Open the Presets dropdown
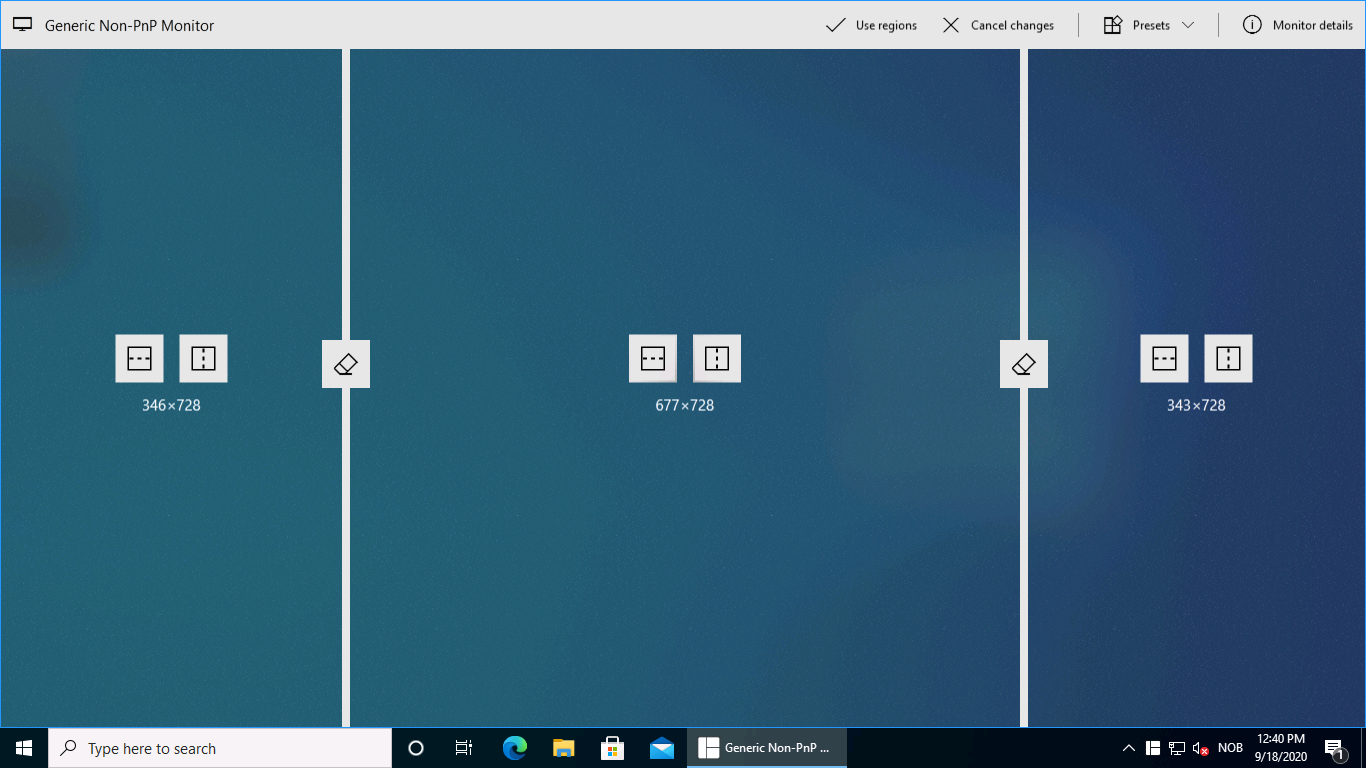The height and width of the screenshot is (768, 1366). 1148,24
